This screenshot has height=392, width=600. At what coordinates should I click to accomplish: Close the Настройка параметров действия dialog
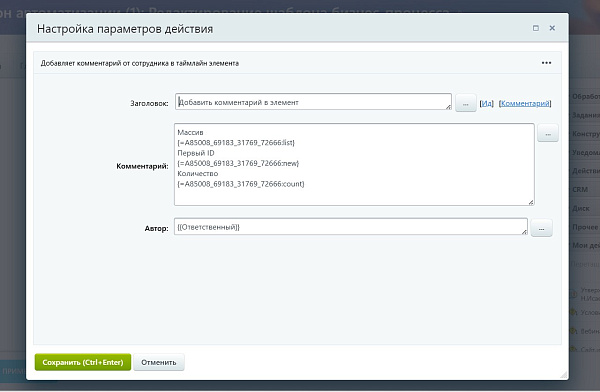point(552,28)
